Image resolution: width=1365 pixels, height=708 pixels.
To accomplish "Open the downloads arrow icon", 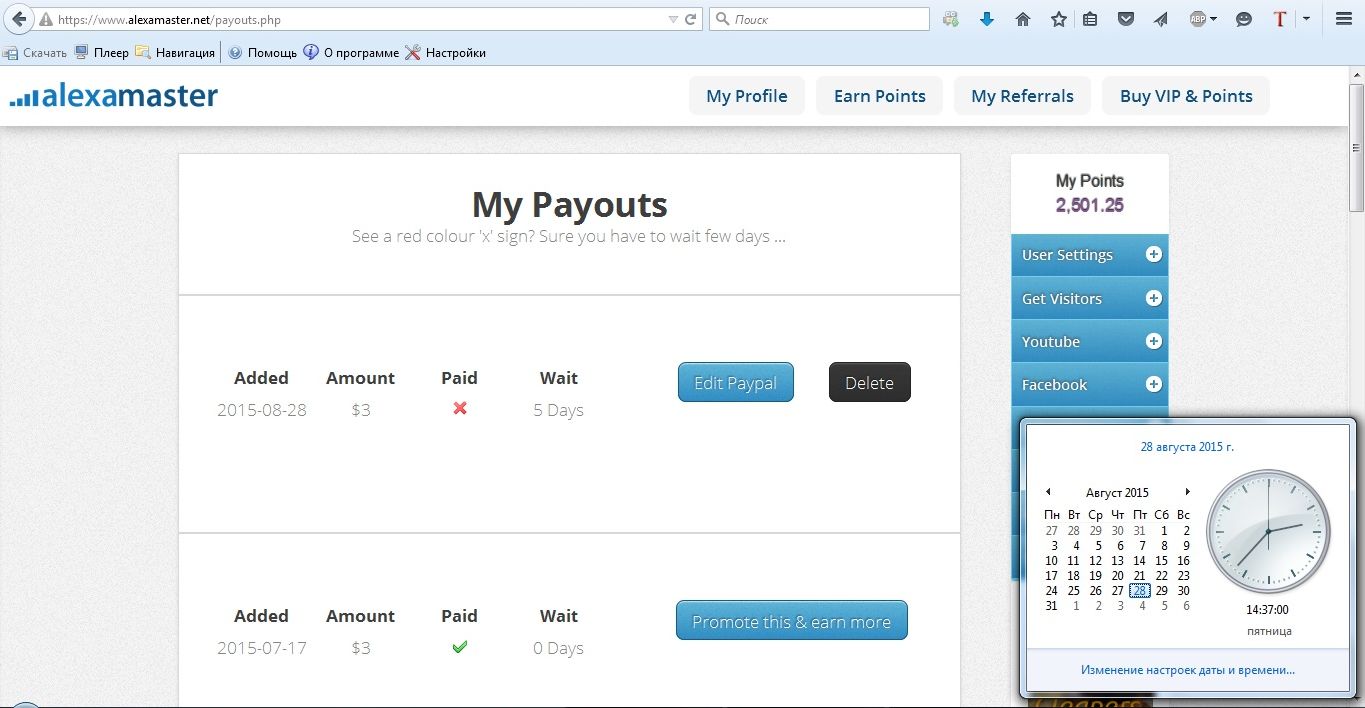I will [x=986, y=19].
